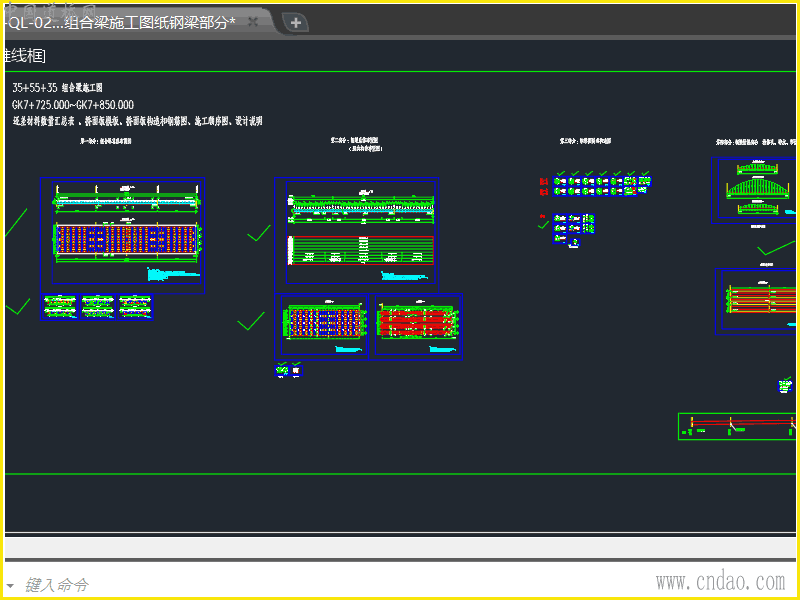Pick the second-part lower sheet with red girders
The height and width of the screenshot is (600, 800).
(416, 327)
